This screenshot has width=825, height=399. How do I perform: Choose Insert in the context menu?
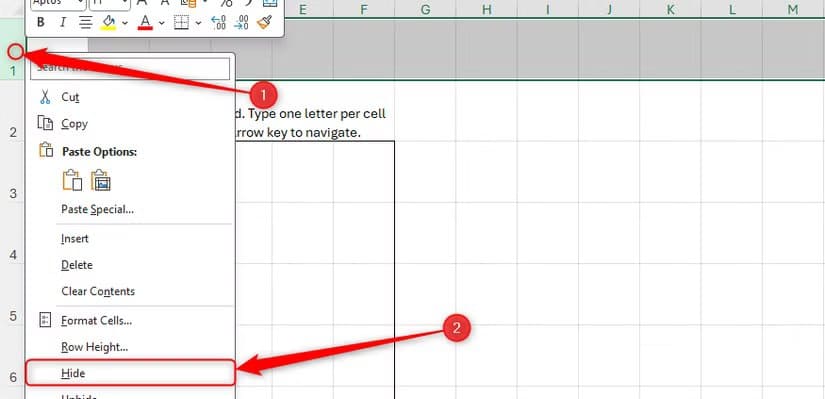point(130,238)
